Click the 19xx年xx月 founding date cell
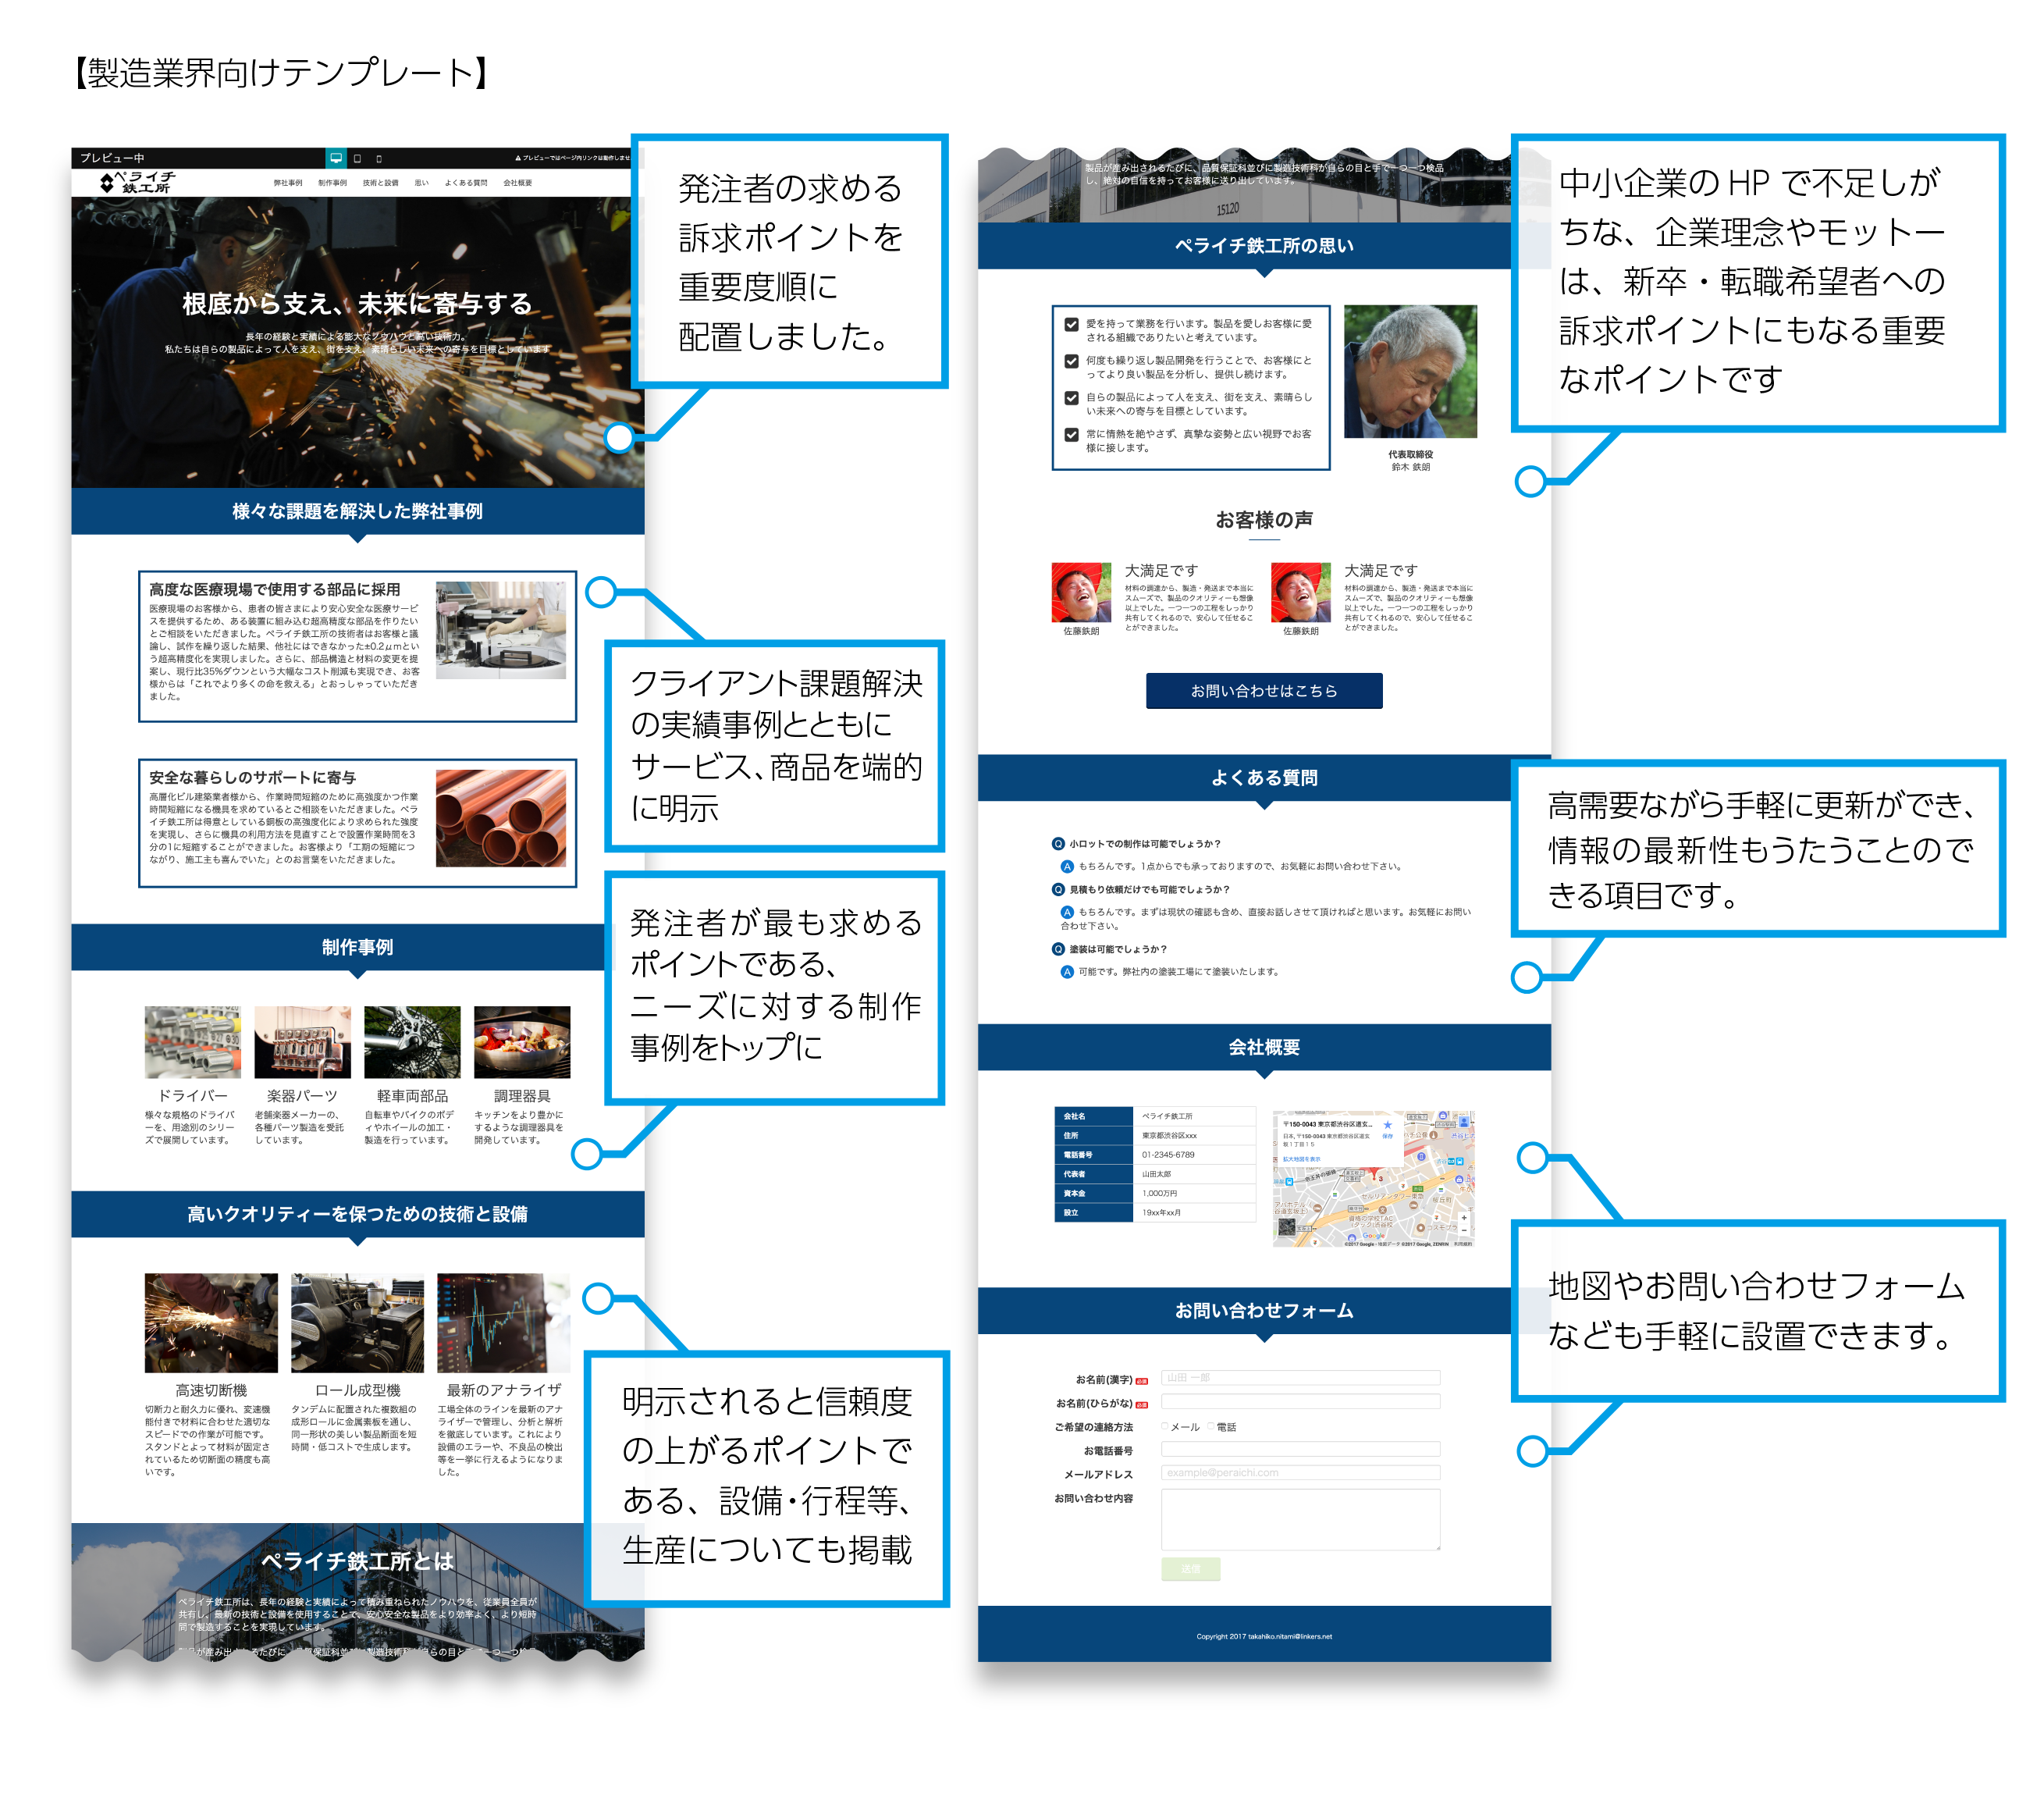Screen dimensions: 2044x1808 pos(1194,1212)
